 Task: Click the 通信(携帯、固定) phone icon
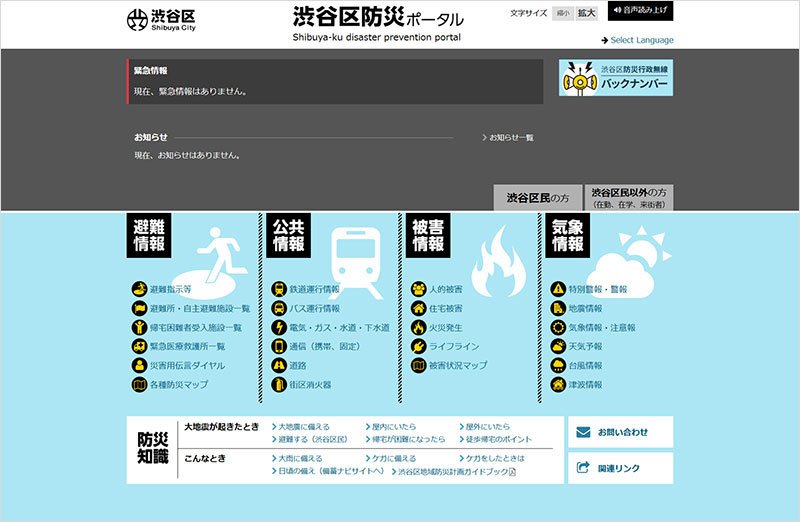tap(279, 346)
